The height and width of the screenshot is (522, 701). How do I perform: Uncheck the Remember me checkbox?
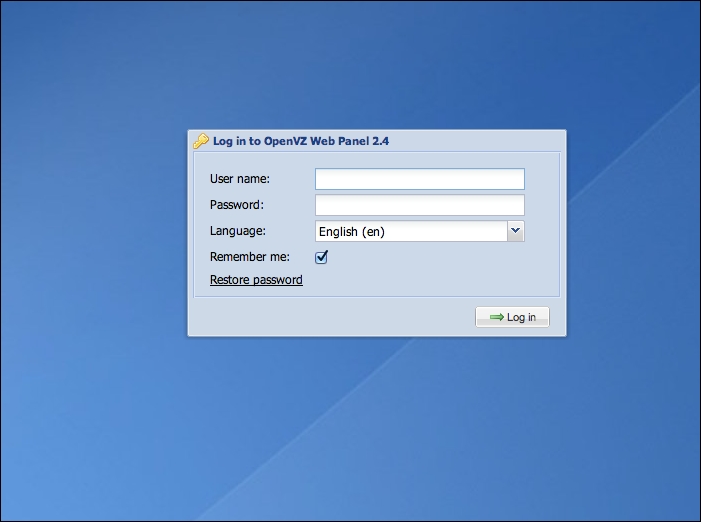[x=321, y=257]
